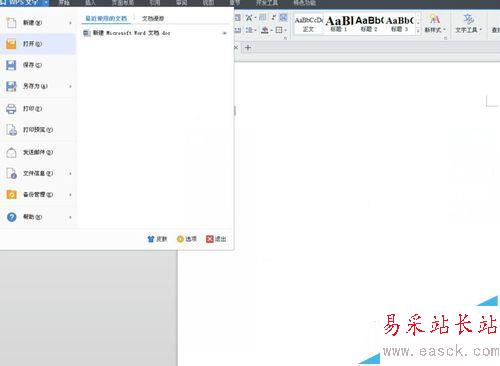Expand the Save As (另存为) submenu arrow

[x=70, y=86]
